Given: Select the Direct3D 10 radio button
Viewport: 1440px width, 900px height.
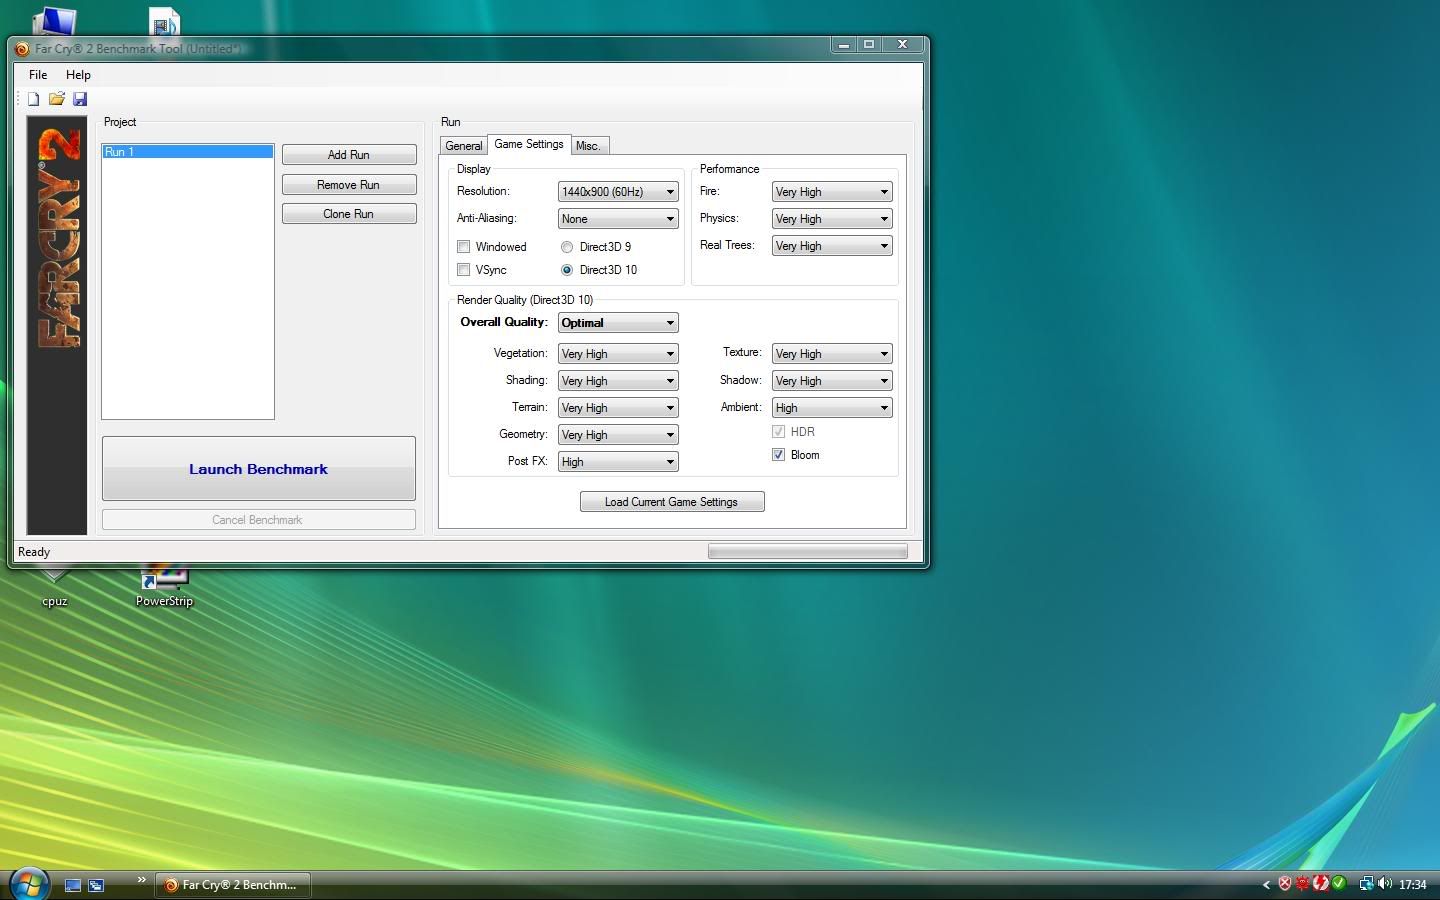Looking at the screenshot, I should (x=567, y=270).
